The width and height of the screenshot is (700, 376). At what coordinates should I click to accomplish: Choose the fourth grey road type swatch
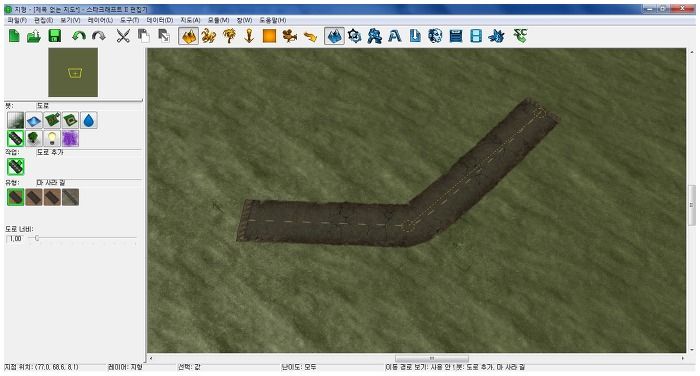coord(71,197)
